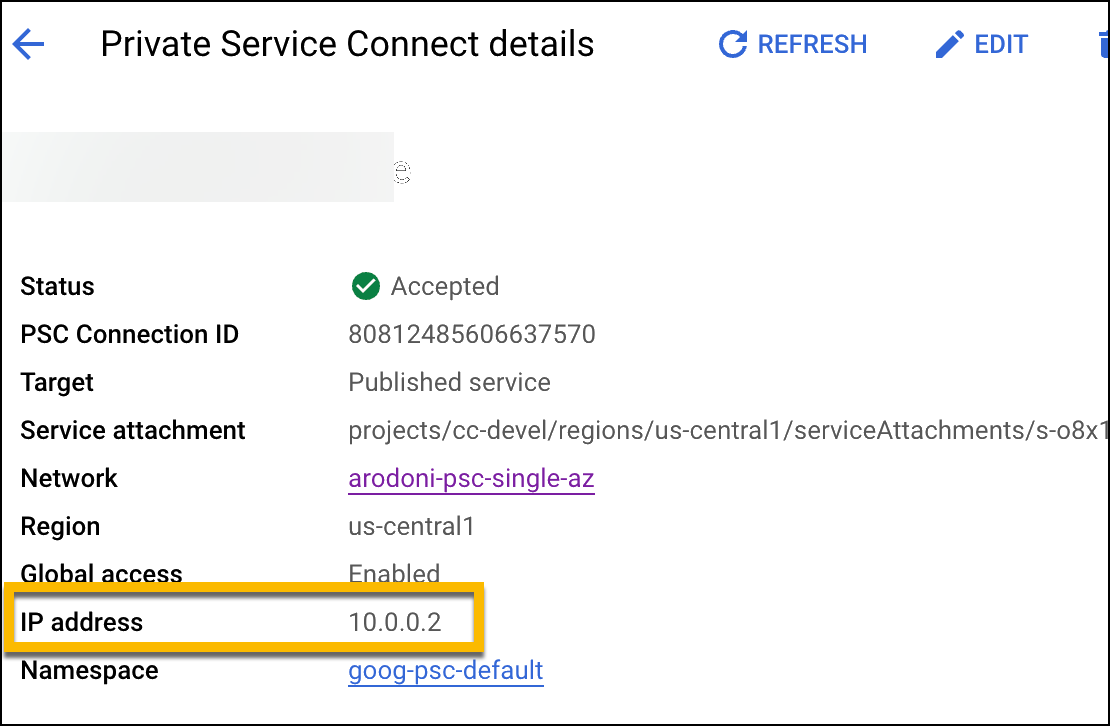
Task: Click the Enabled global access value
Action: pyautogui.click(x=394, y=574)
